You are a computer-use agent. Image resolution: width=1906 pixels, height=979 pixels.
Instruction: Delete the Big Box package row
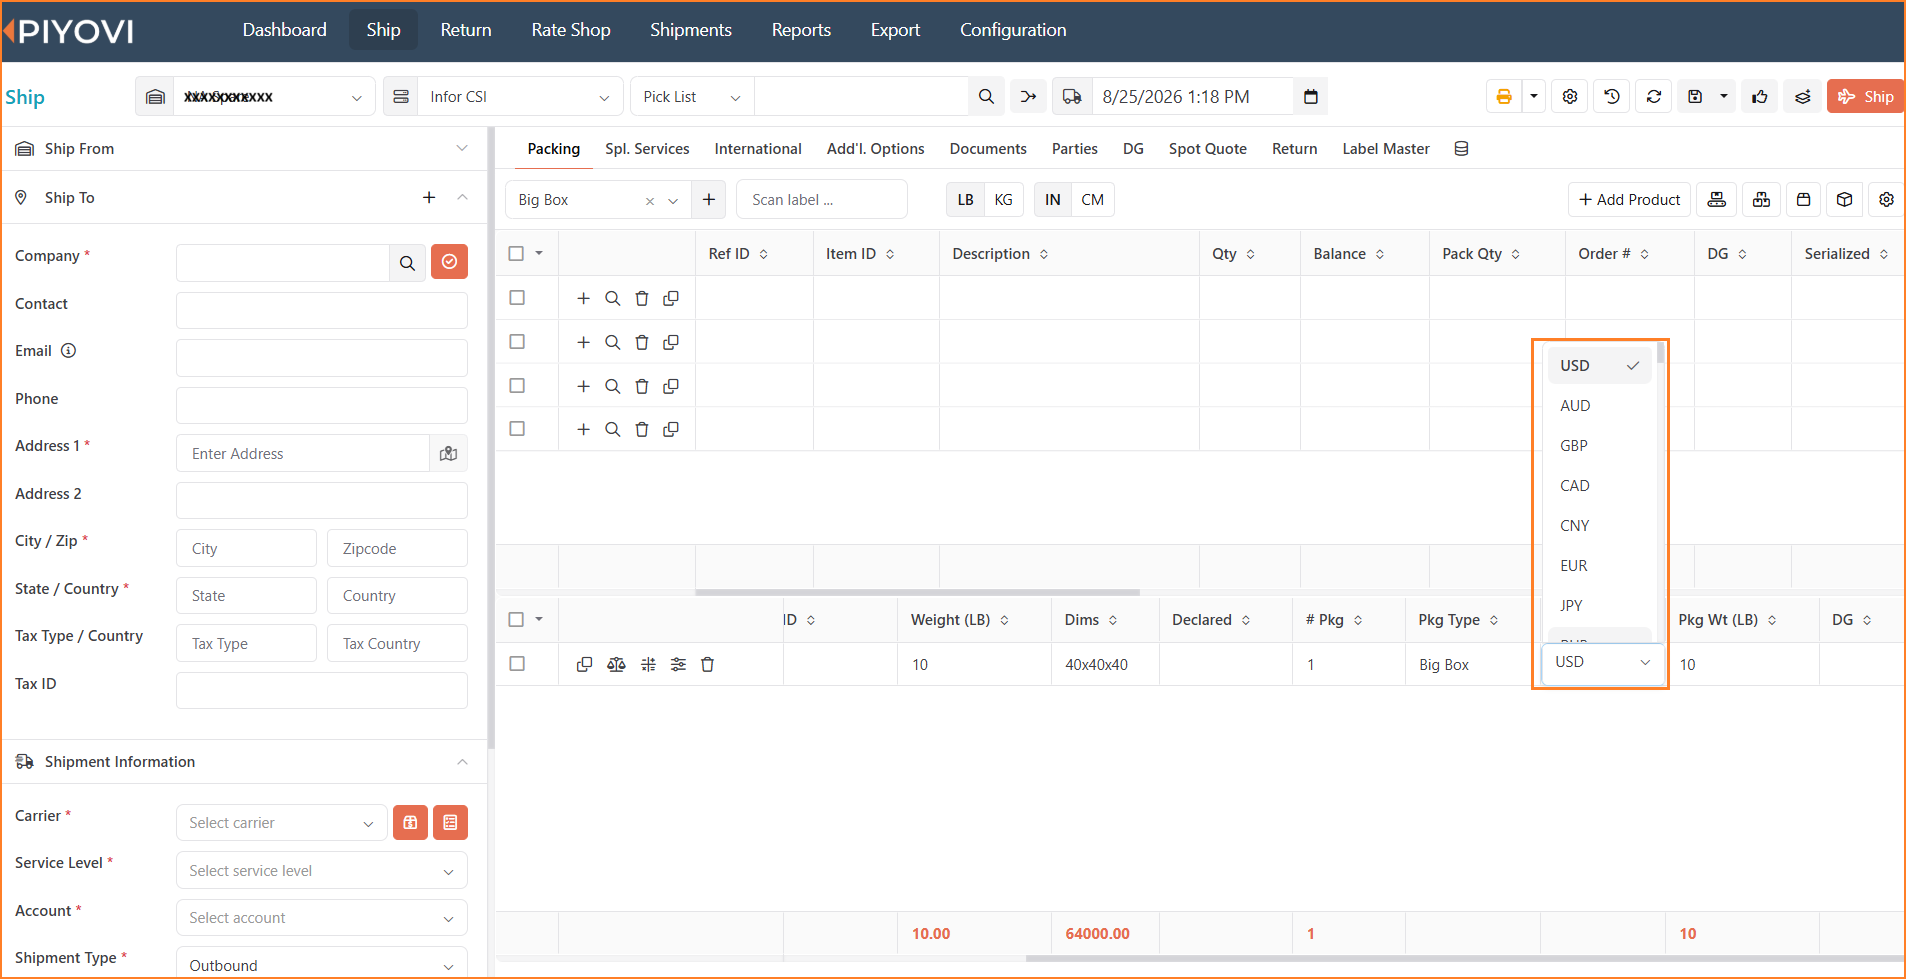tap(708, 665)
